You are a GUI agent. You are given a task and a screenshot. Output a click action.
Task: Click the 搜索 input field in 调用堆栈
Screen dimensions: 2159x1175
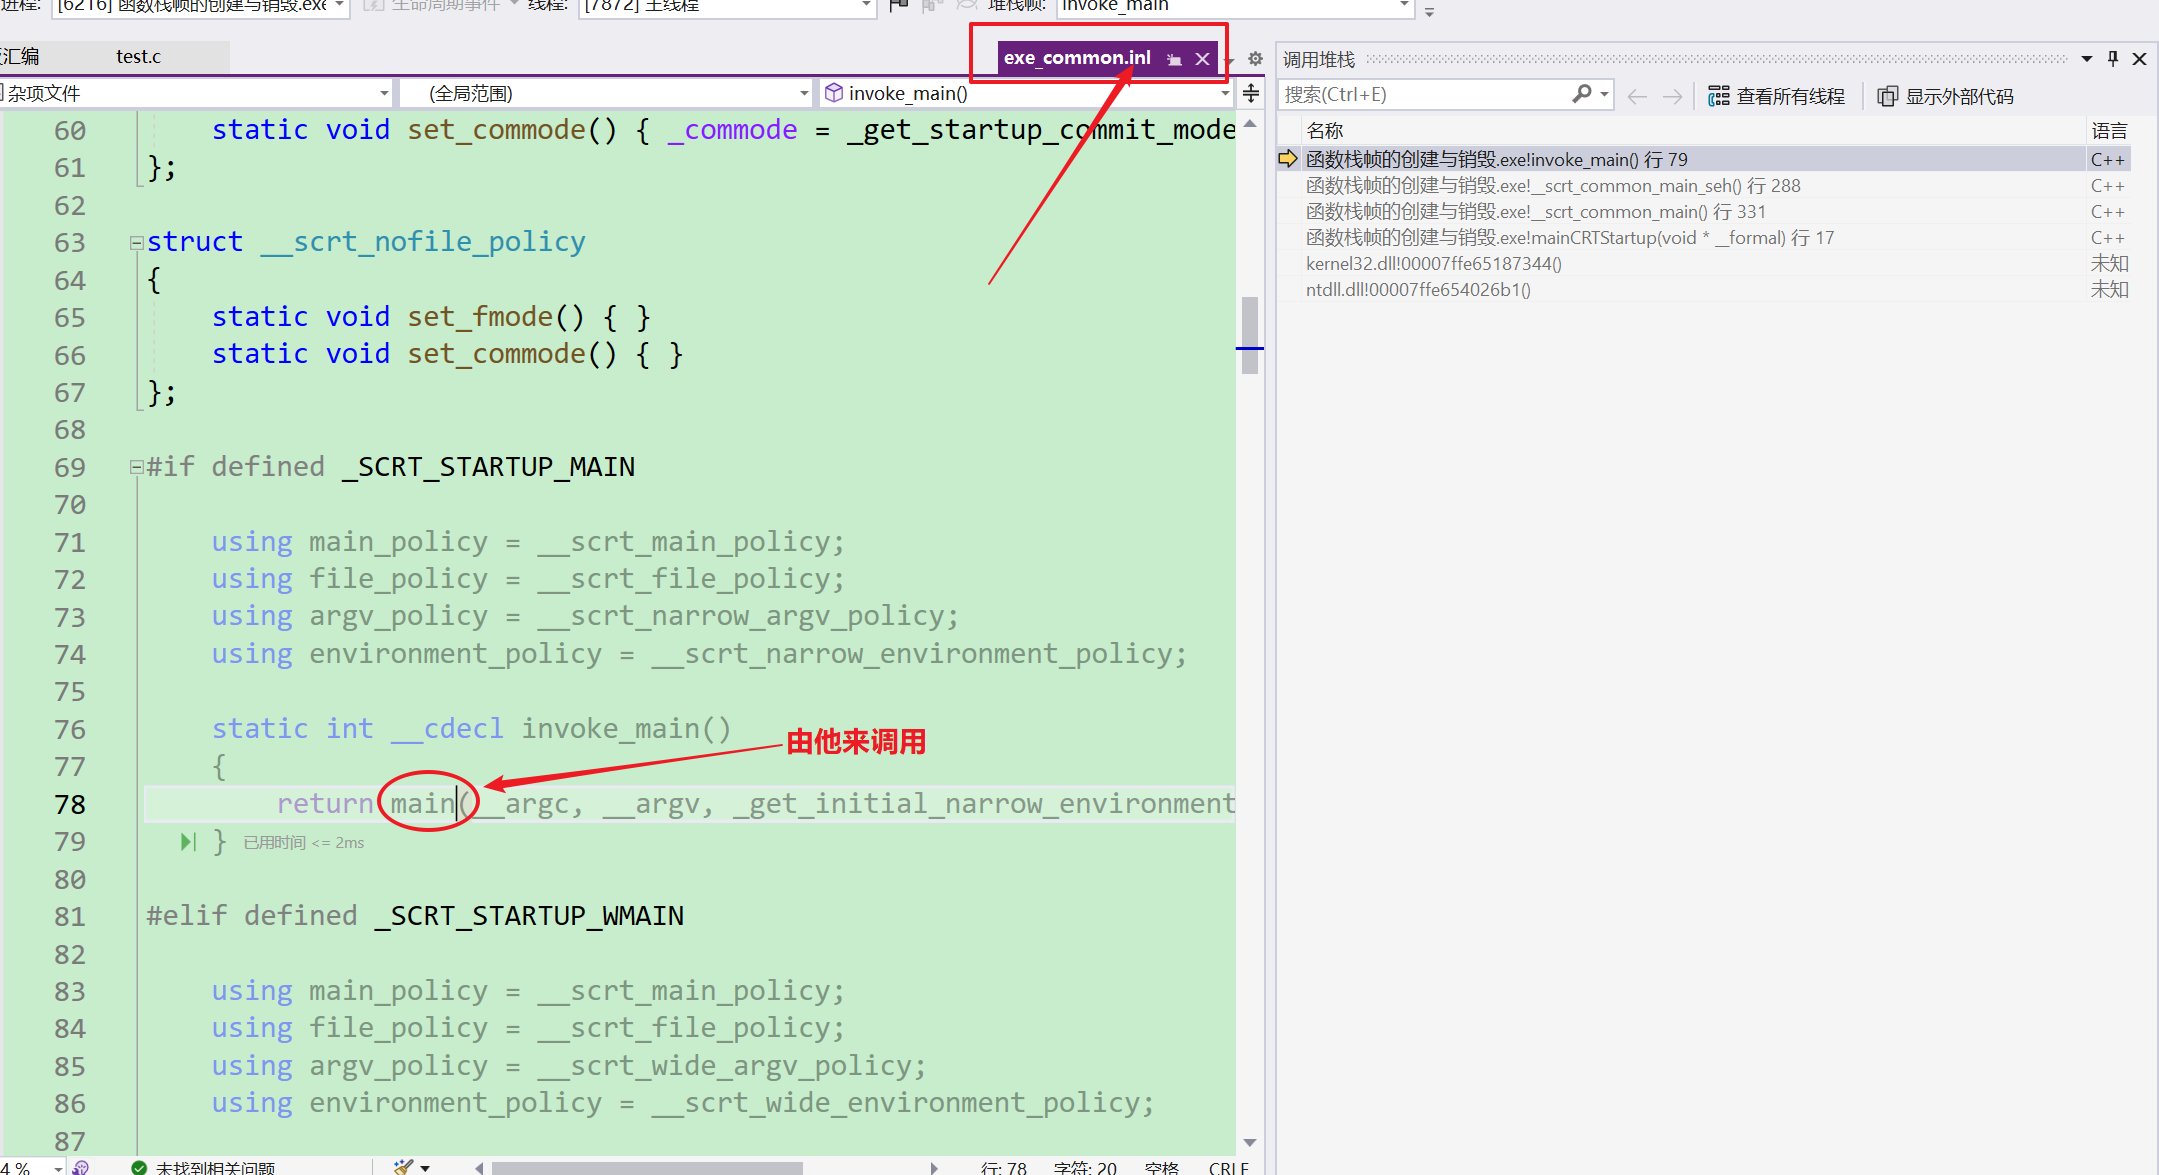(x=1433, y=94)
